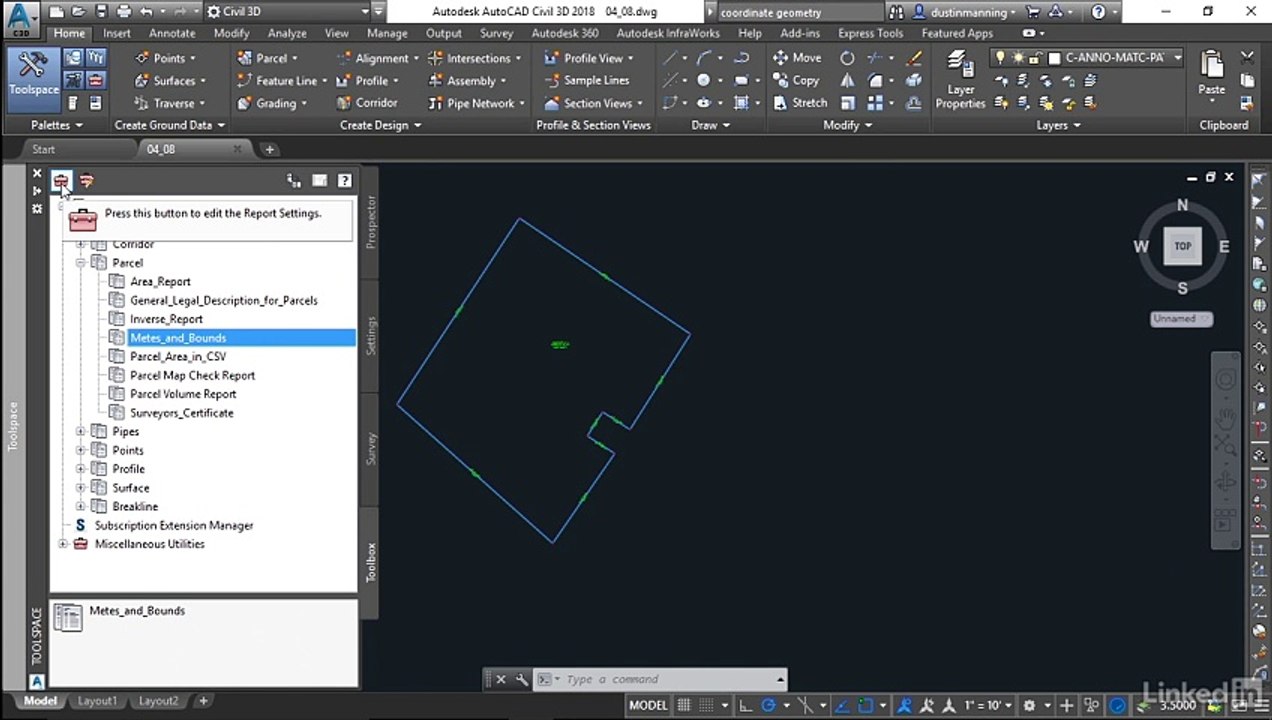This screenshot has height=720, width=1272.
Task: Click the search box with coordinate geometry
Action: coord(800,12)
